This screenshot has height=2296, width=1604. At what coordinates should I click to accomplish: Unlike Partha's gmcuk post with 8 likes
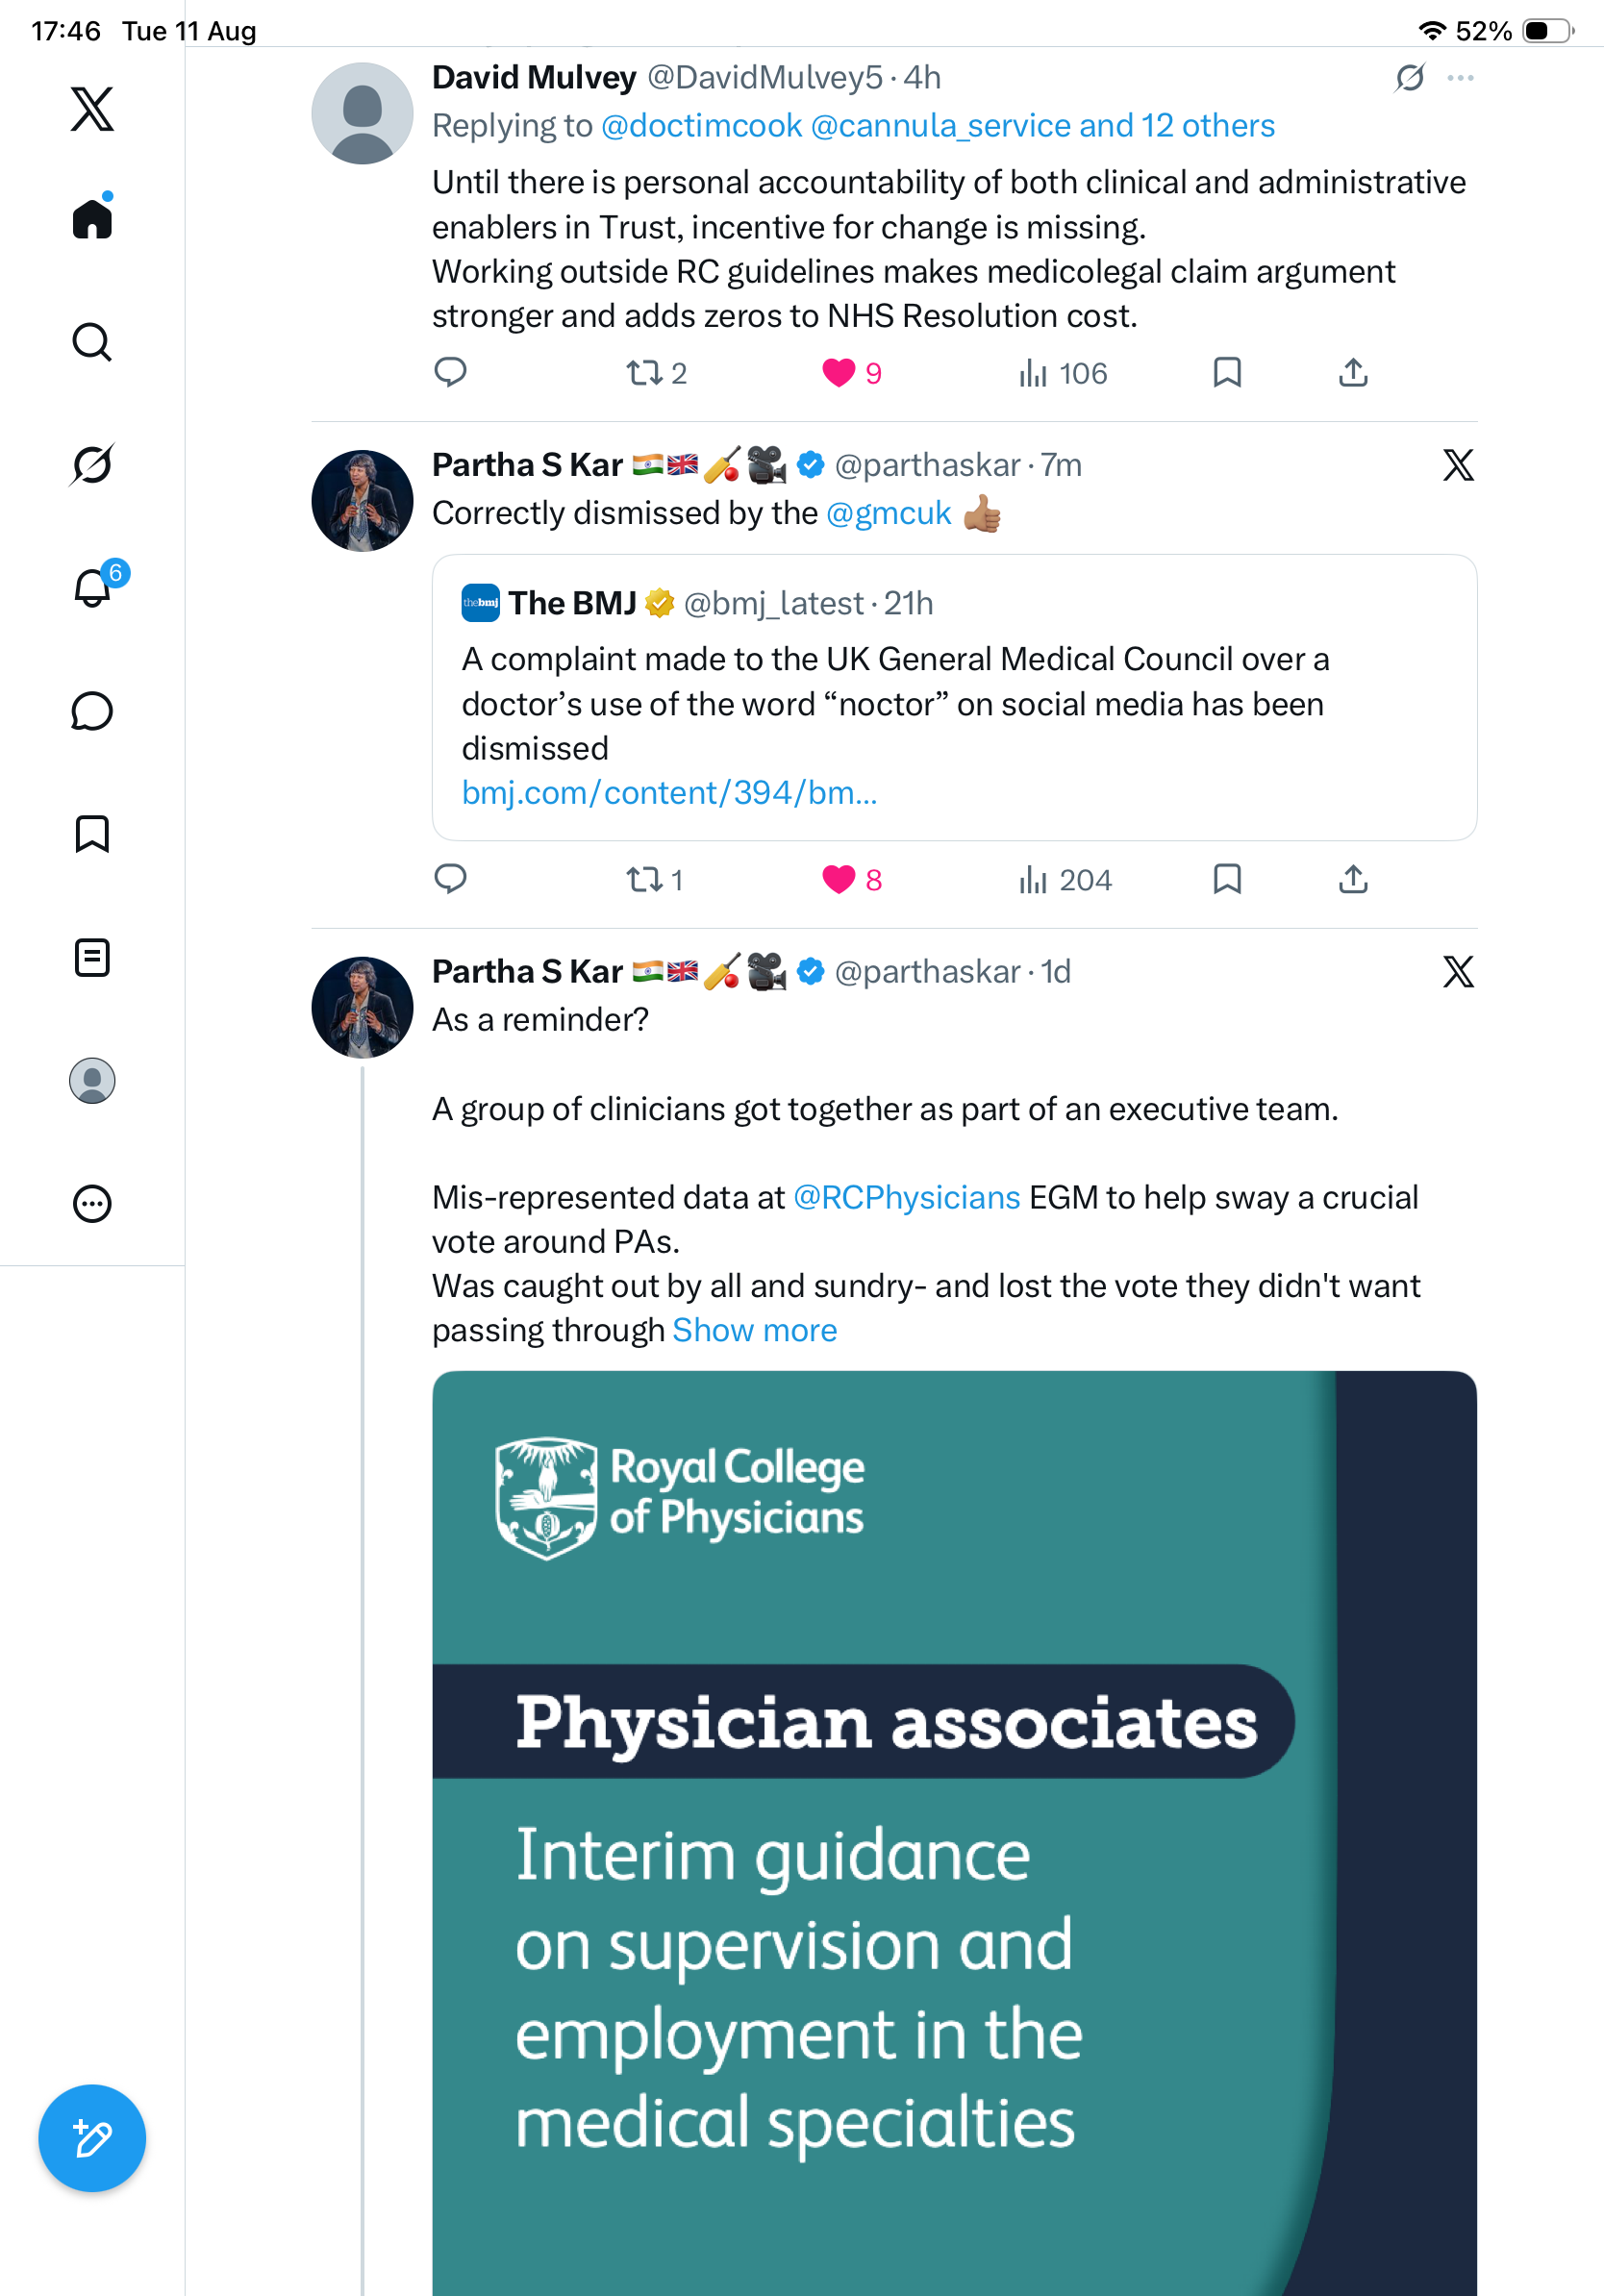pyautogui.click(x=852, y=880)
